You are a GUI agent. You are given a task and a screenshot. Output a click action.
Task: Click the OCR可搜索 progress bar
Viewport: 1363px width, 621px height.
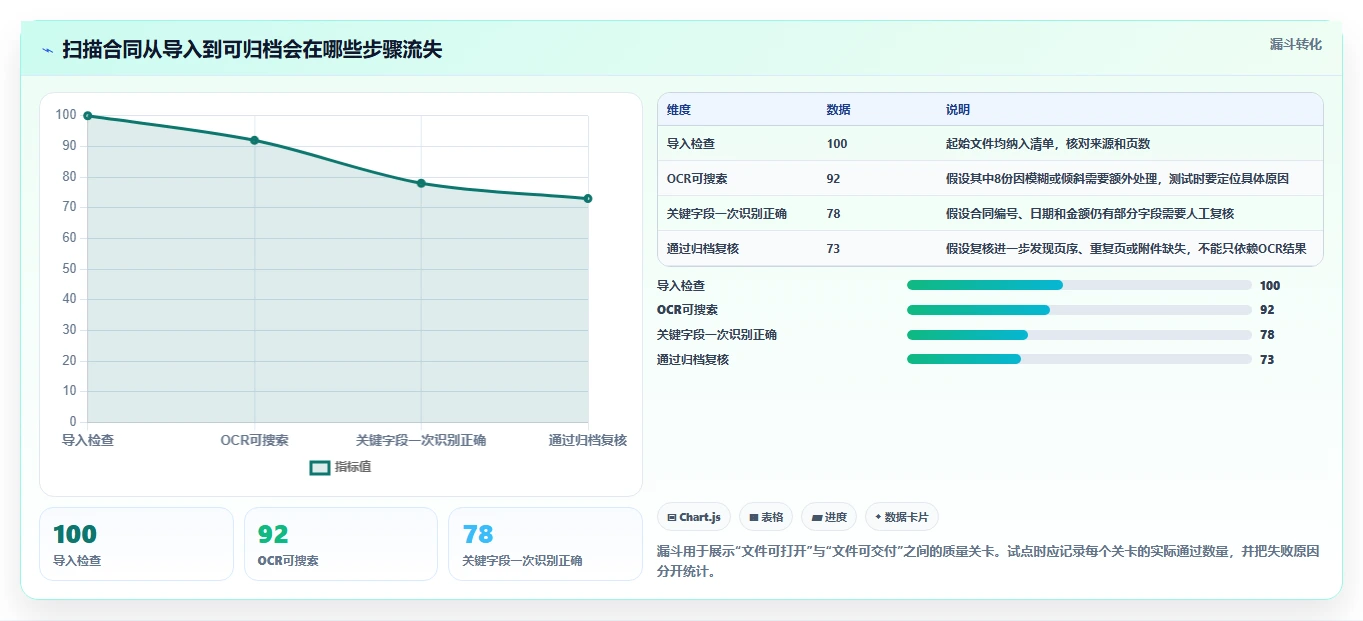tap(1079, 310)
